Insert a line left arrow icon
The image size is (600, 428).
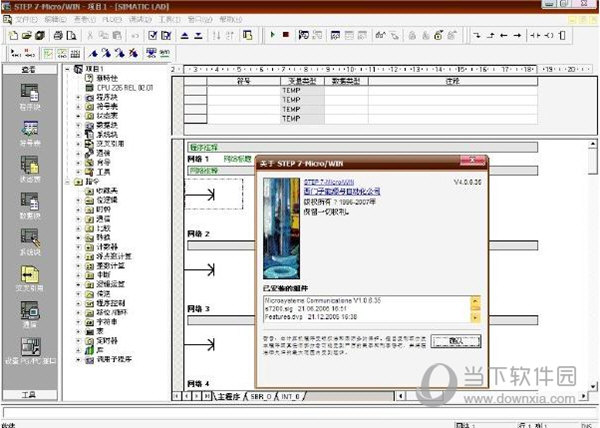pyautogui.click(x=504, y=36)
